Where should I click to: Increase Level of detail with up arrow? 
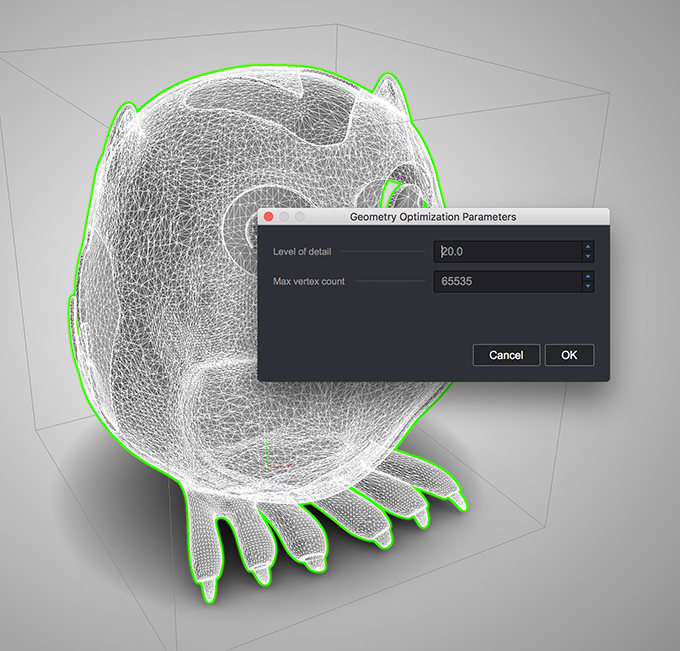[x=588, y=246]
